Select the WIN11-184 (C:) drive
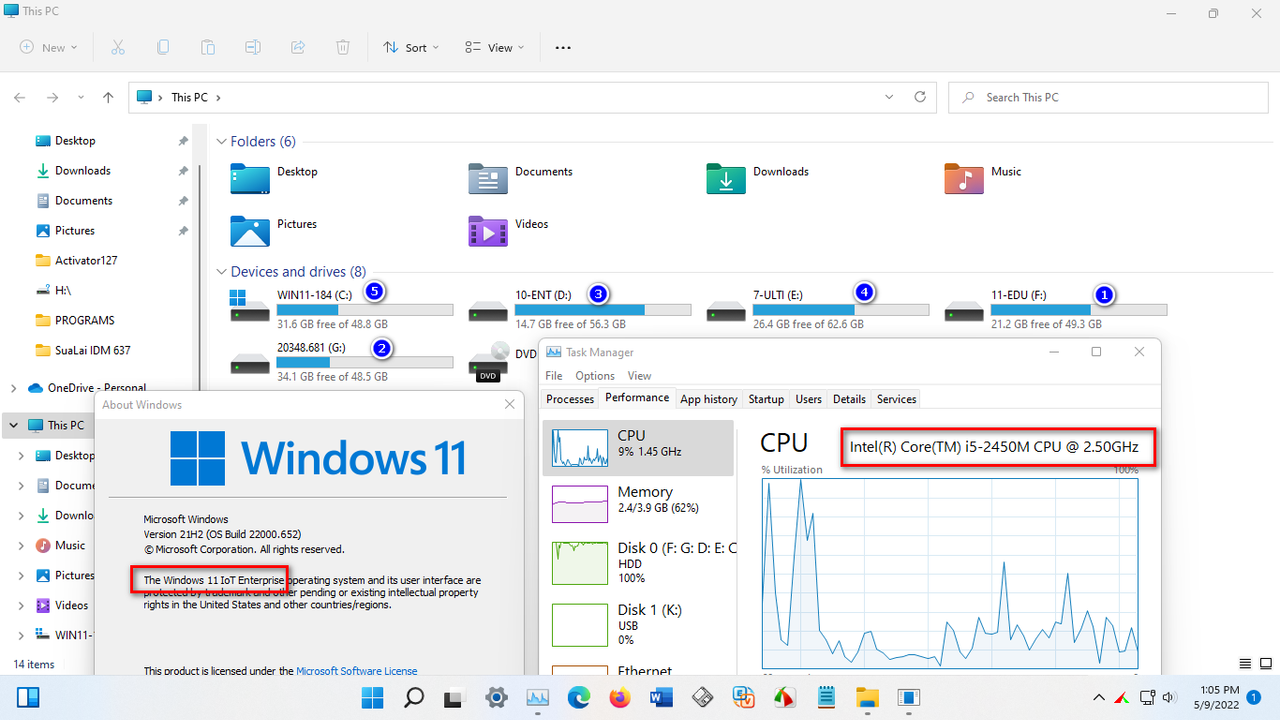Image resolution: width=1280 pixels, height=720 pixels. tap(341, 309)
